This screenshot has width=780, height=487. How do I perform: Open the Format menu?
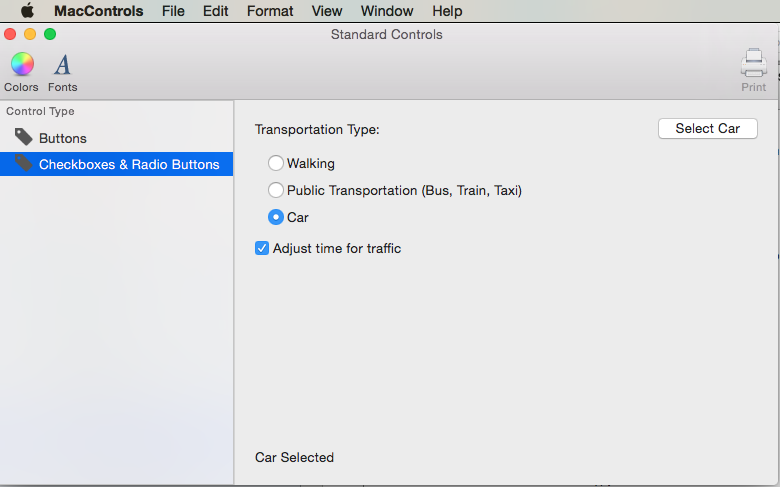tap(270, 11)
